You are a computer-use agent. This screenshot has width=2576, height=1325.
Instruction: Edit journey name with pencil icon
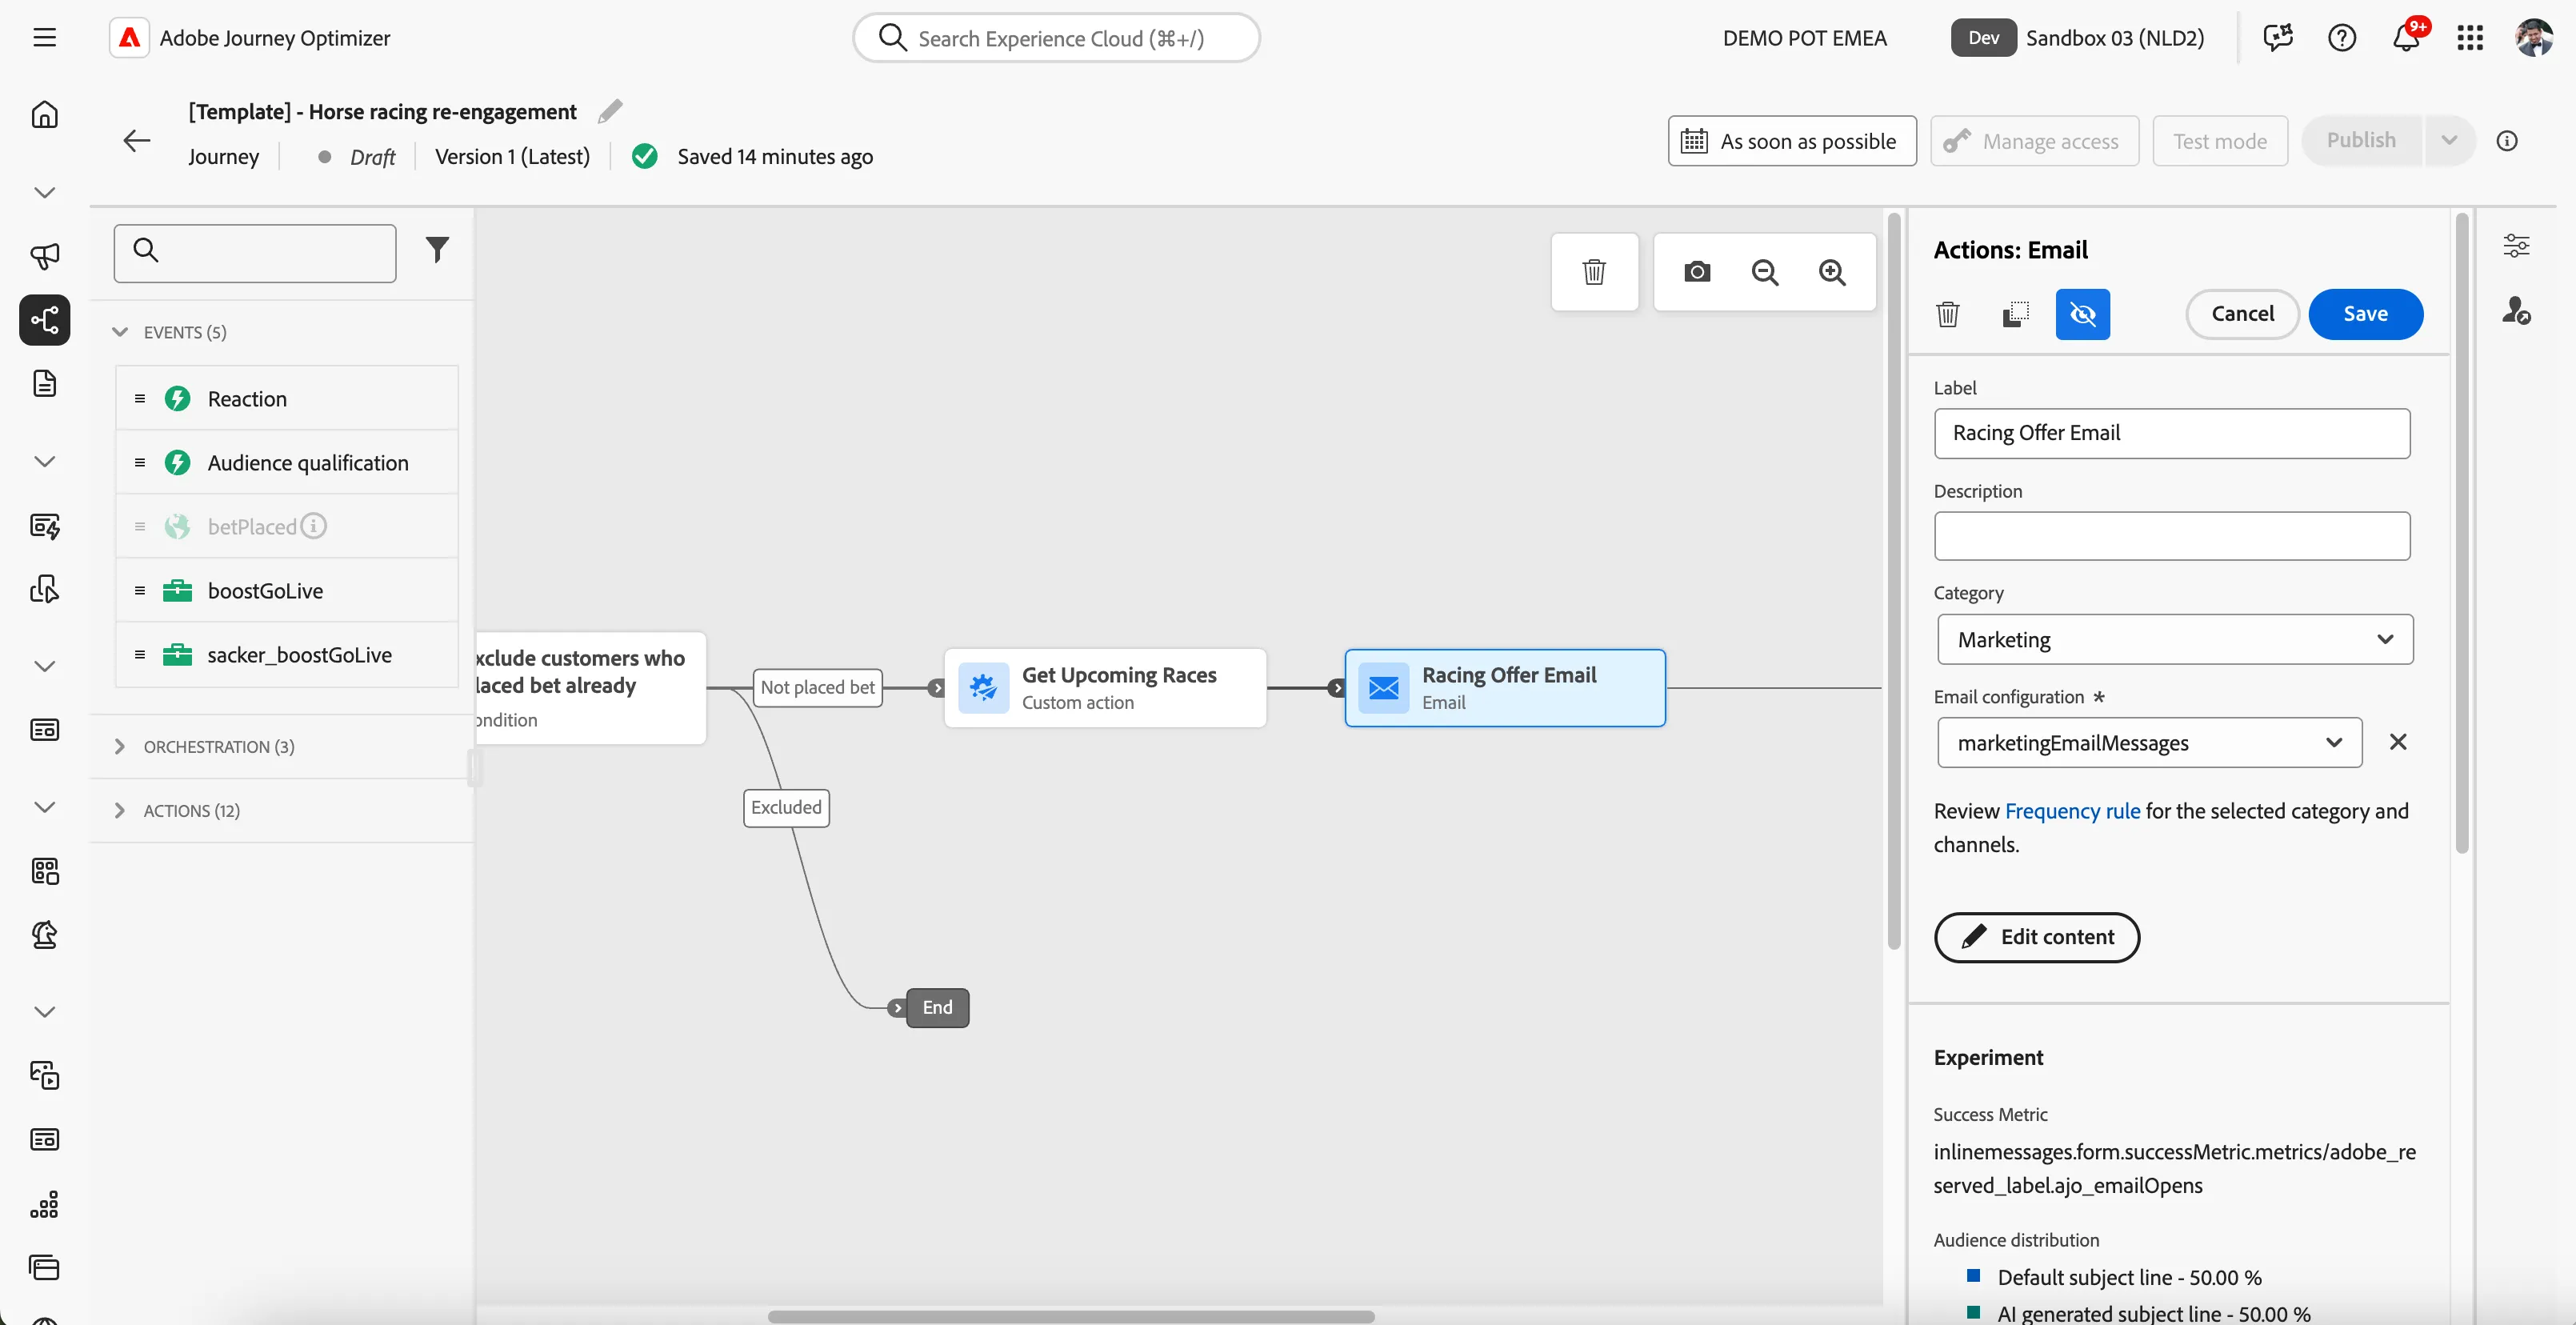point(610,111)
